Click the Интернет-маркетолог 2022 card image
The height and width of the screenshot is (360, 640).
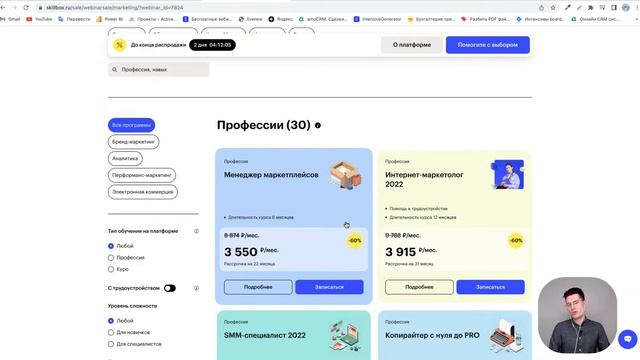click(x=507, y=175)
